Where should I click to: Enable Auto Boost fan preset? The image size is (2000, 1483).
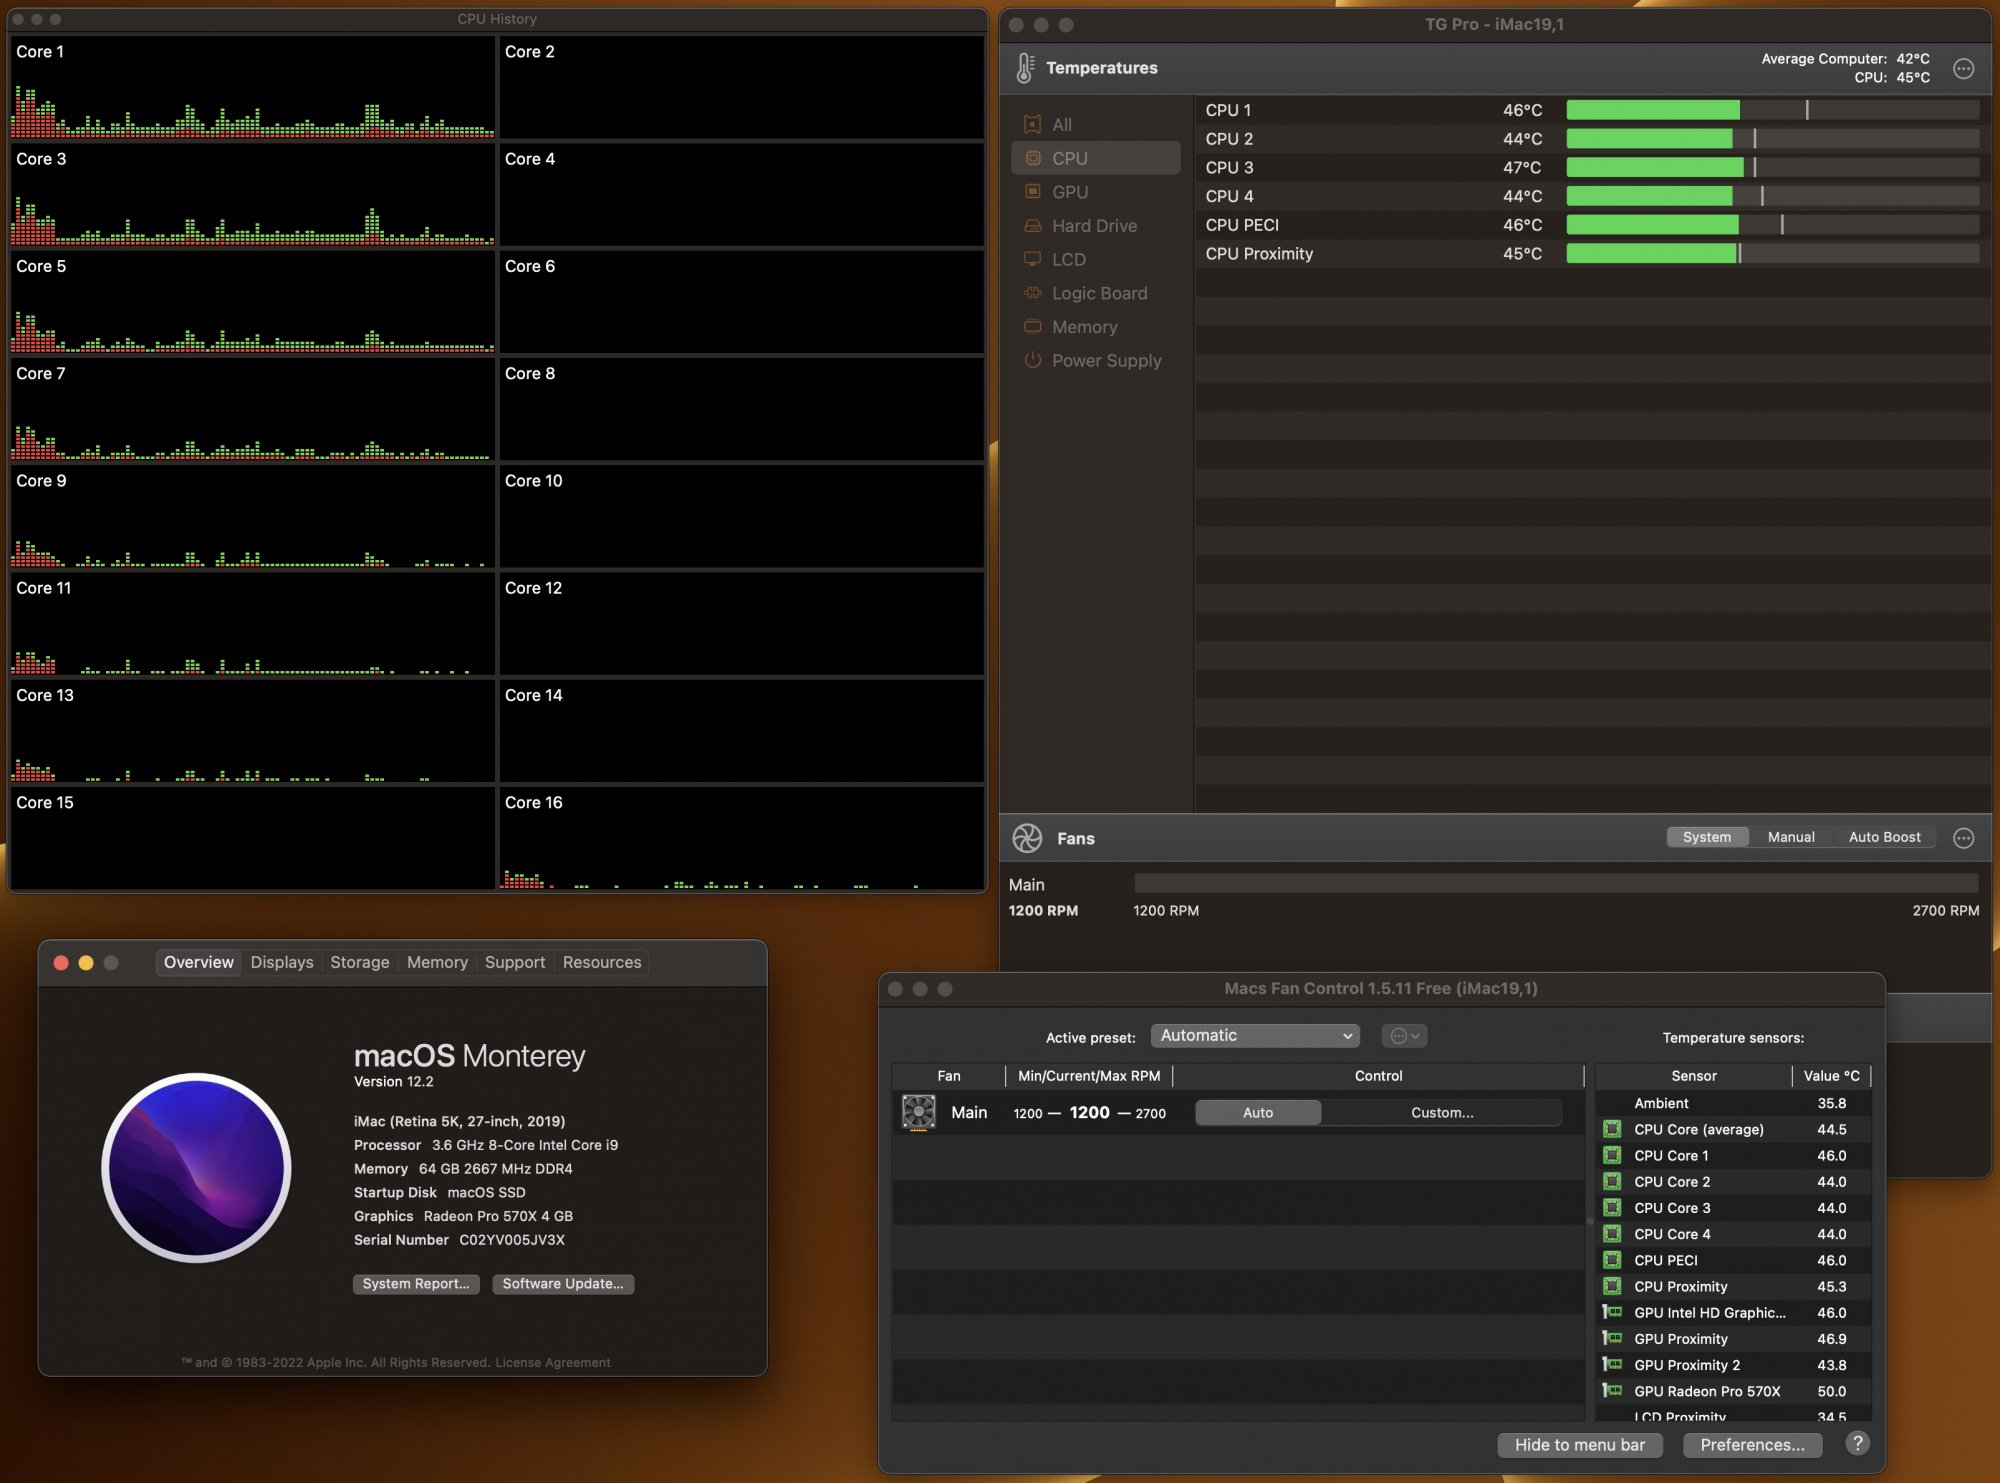1882,837
